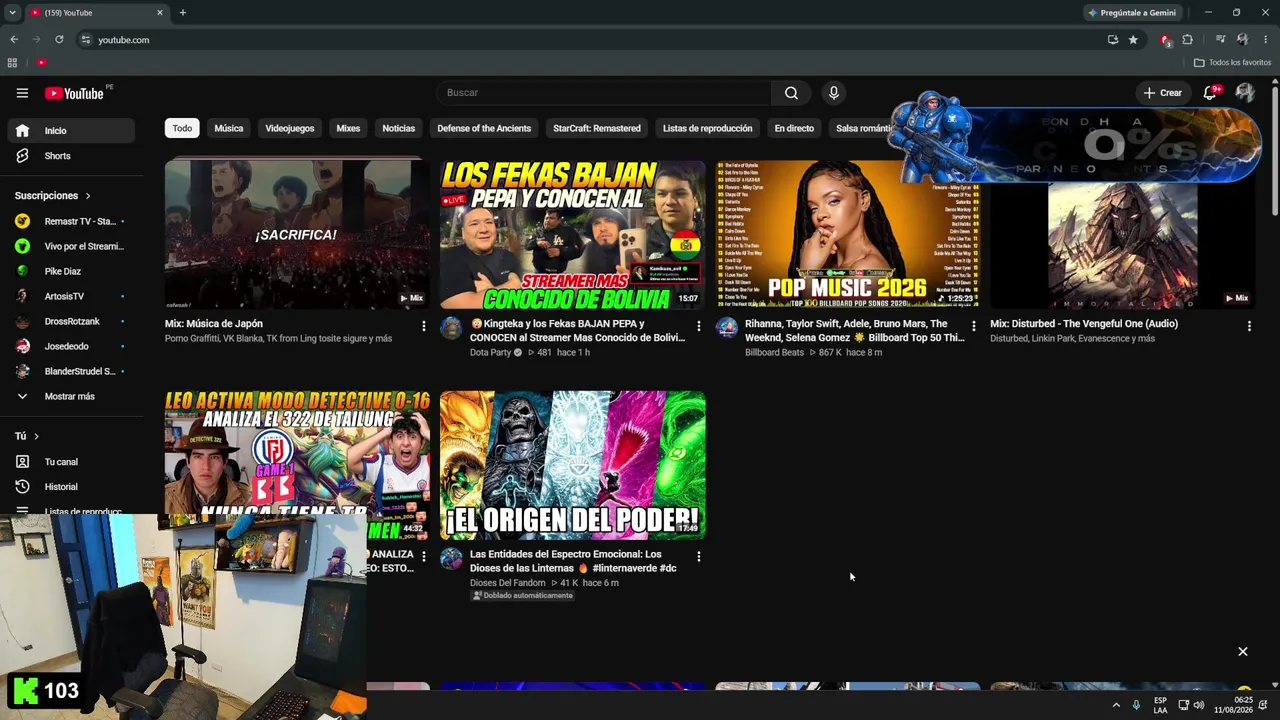Screen dimensions: 1280x720
Task: Click the Crear button
Action: (x=1163, y=93)
